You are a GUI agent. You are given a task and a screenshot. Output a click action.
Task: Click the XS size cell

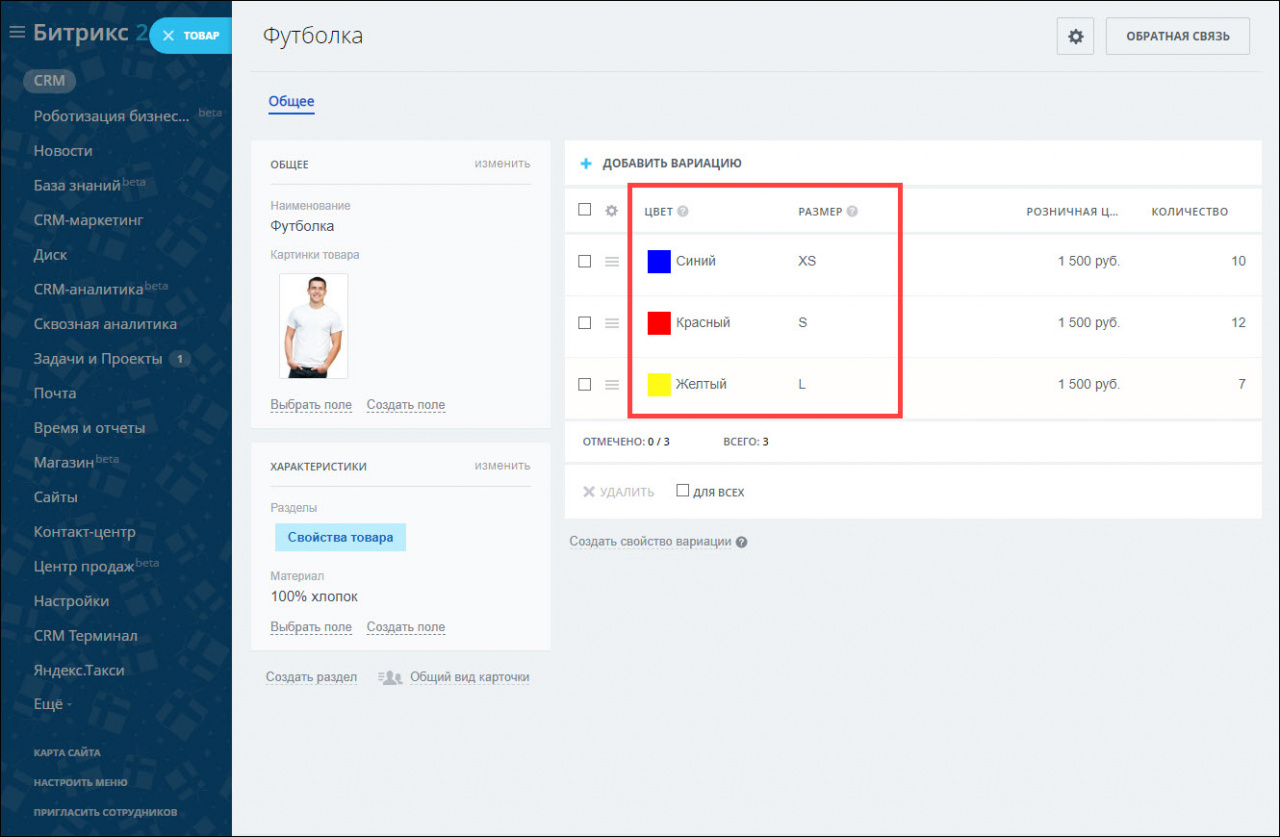(807, 261)
